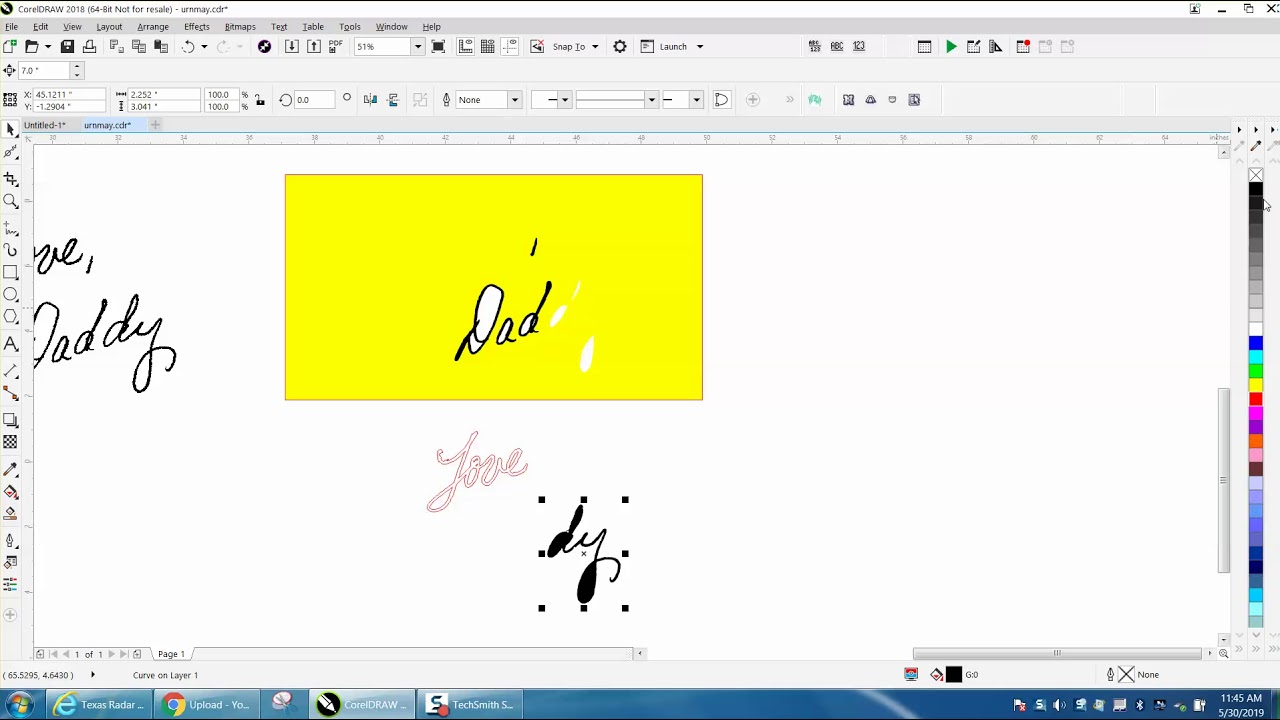This screenshot has height=720, width=1280.
Task: Select the Crop tool
Action: pos(10,178)
